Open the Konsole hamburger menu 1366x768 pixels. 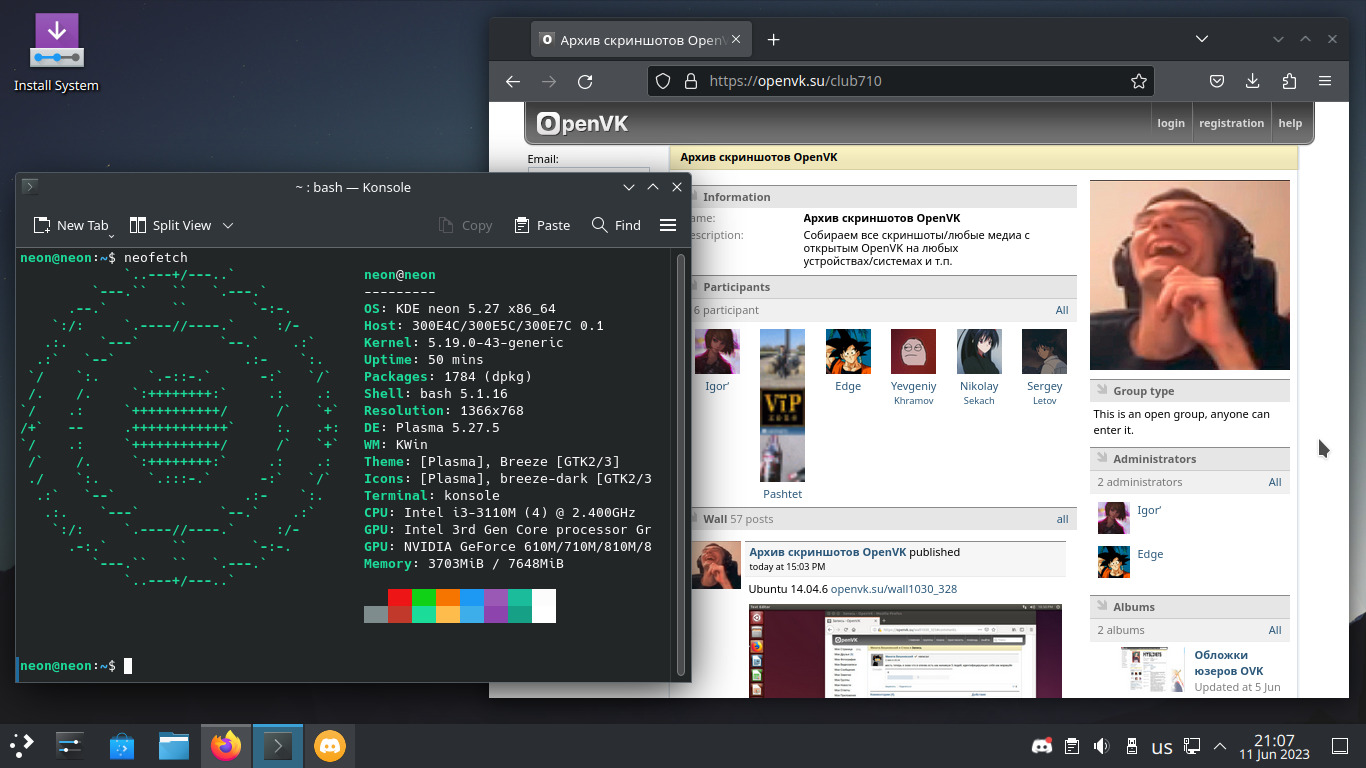(668, 225)
